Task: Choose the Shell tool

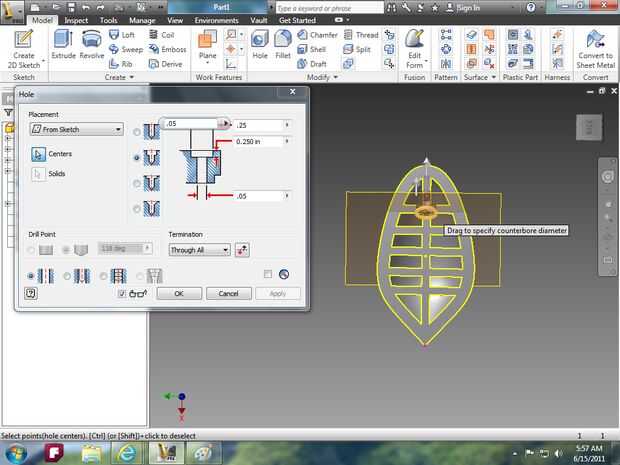Action: point(312,49)
